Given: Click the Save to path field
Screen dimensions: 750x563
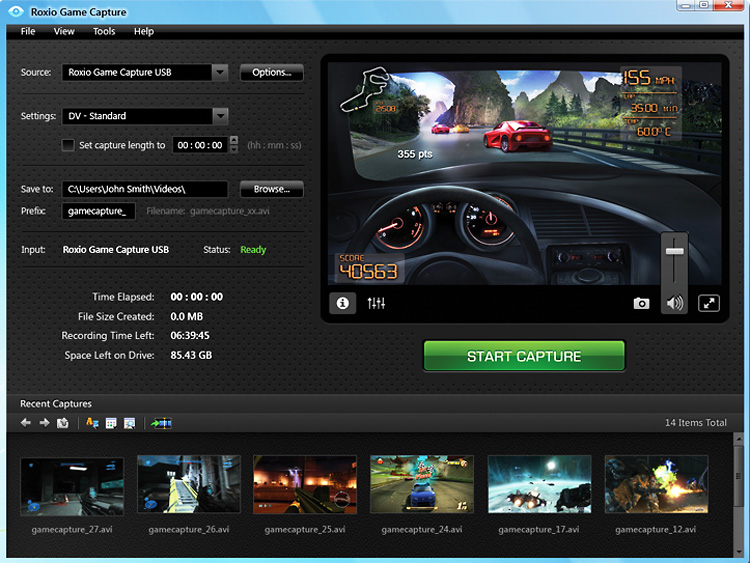Looking at the screenshot, I should [145, 189].
